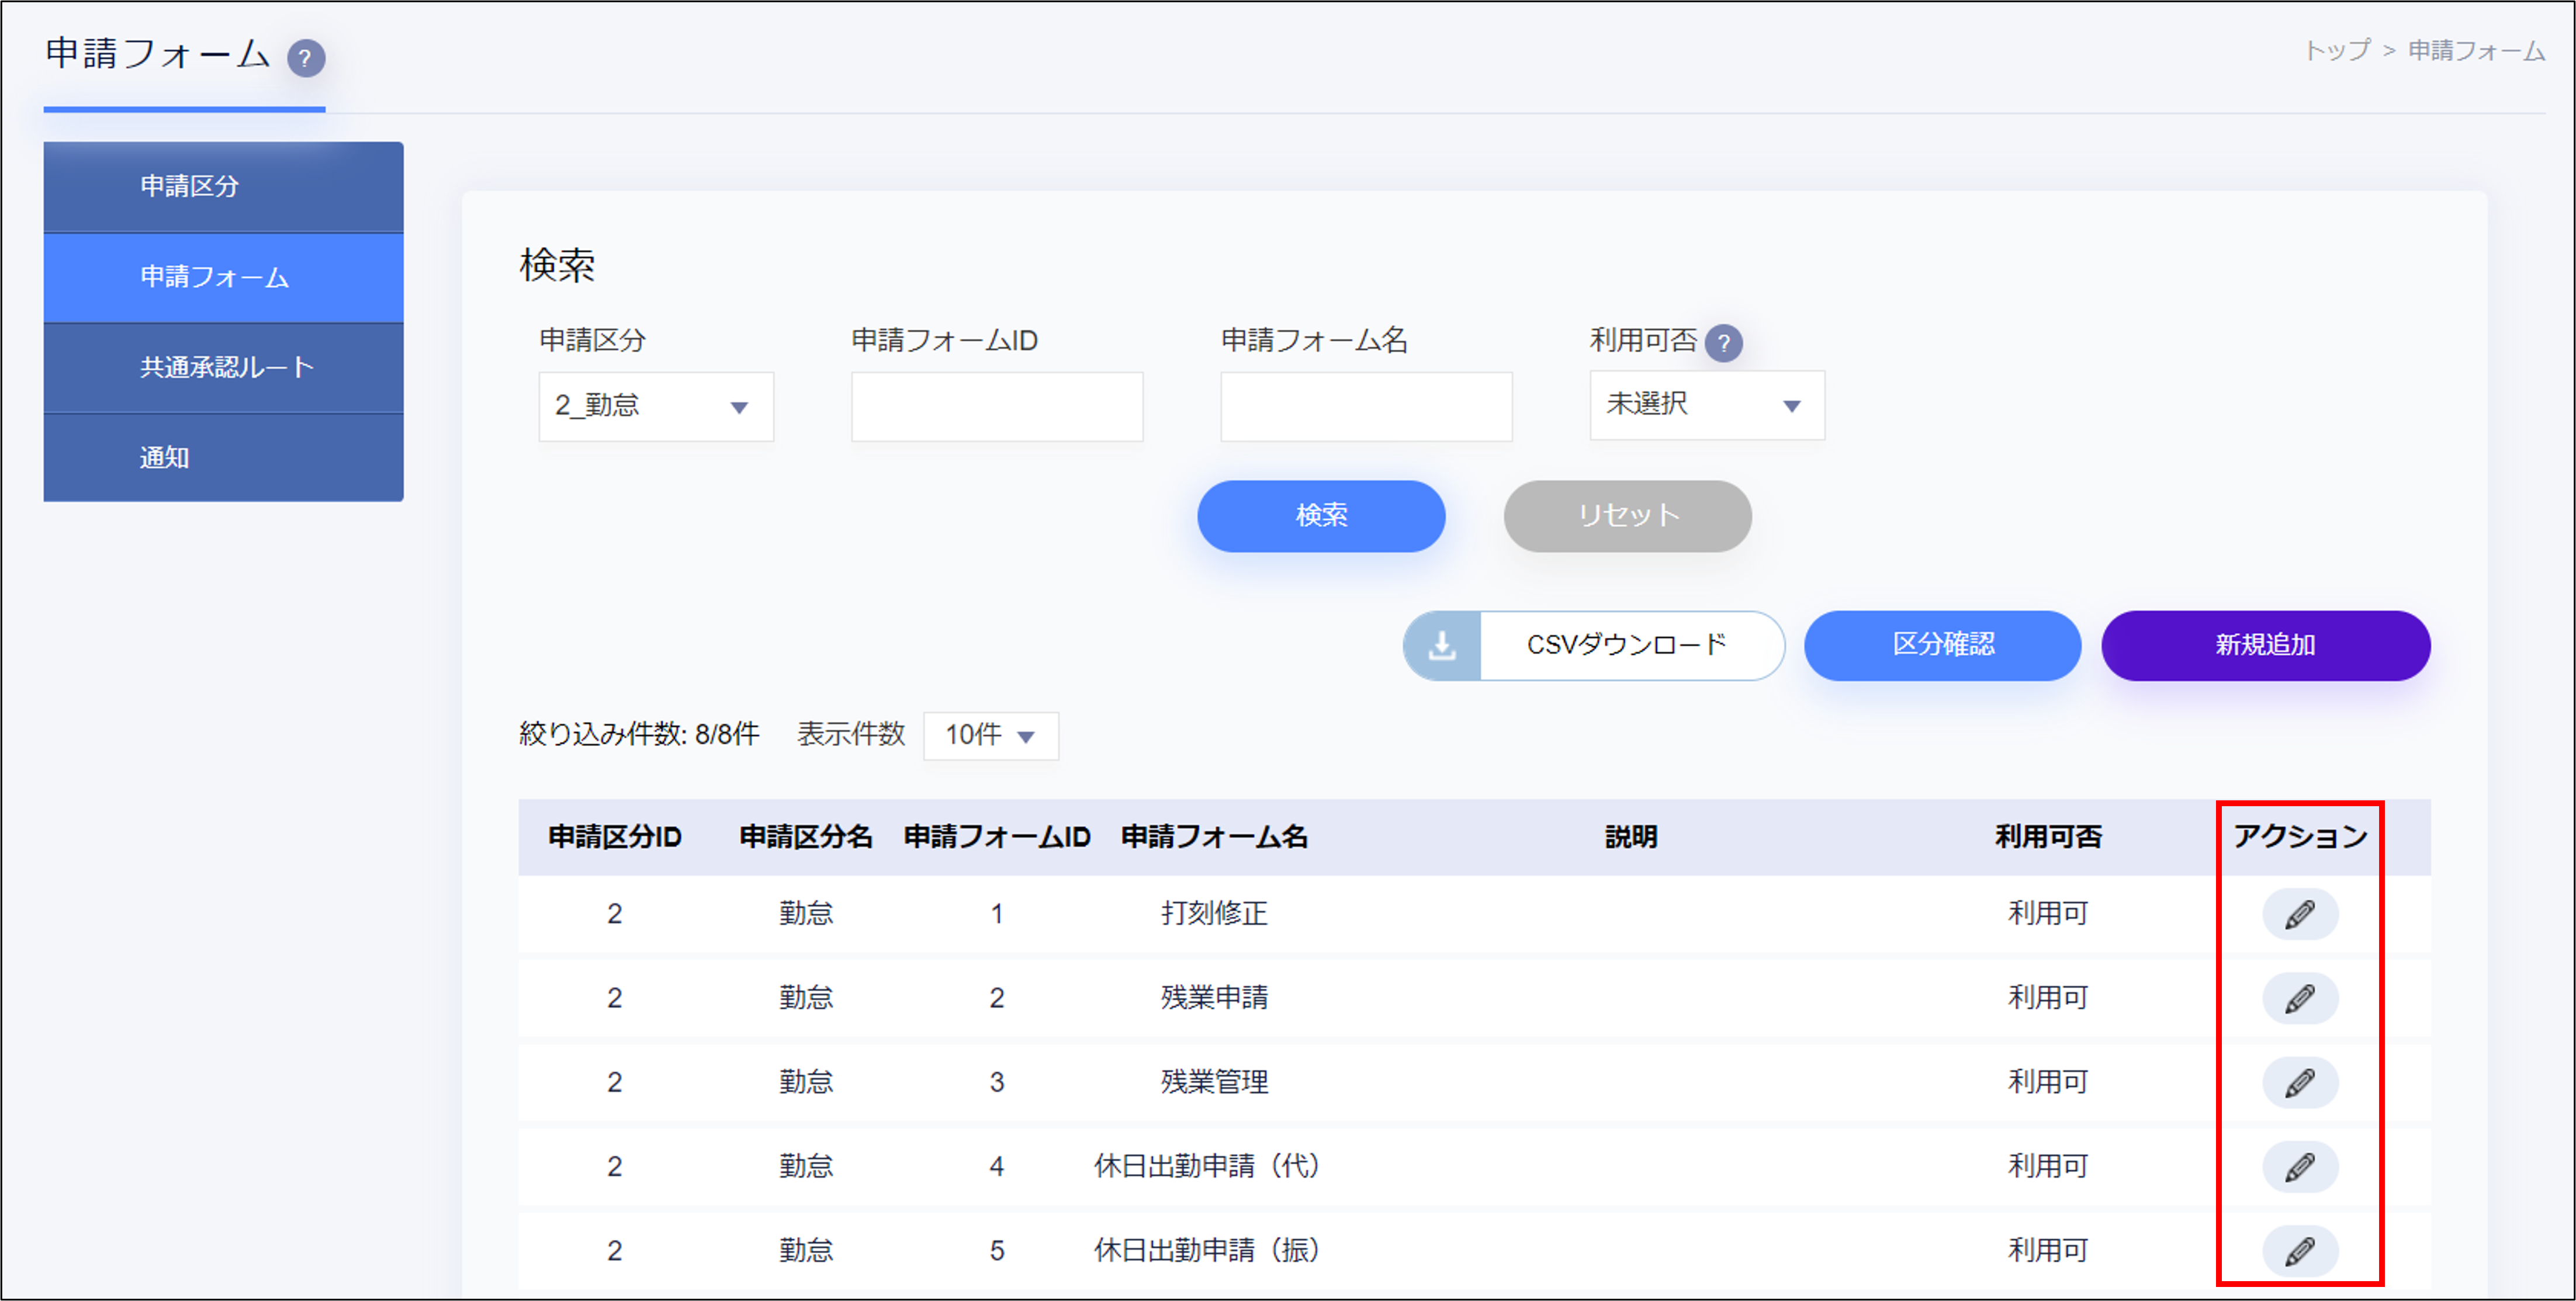Viewport: 2576px width, 1301px height.
Task: Open the 申請区分 dropdown showing 2_勤怠
Action: pyautogui.click(x=656, y=406)
